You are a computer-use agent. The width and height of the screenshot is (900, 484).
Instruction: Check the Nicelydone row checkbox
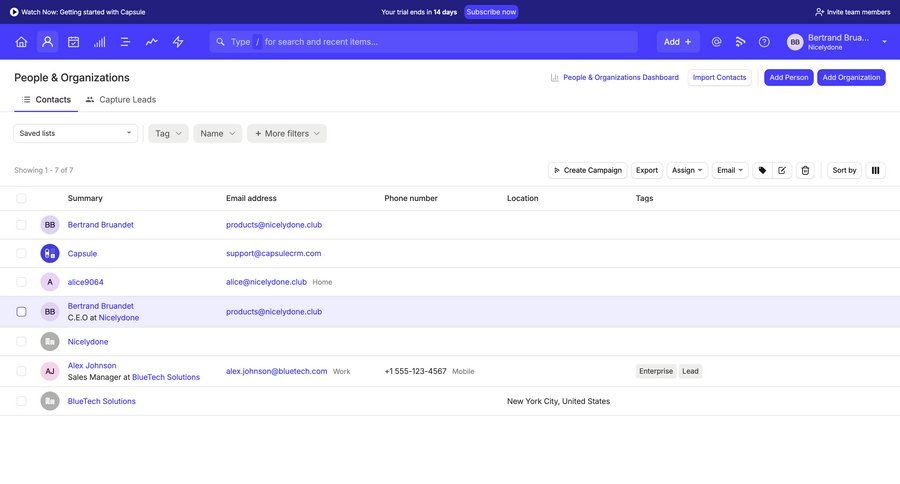pos(21,342)
